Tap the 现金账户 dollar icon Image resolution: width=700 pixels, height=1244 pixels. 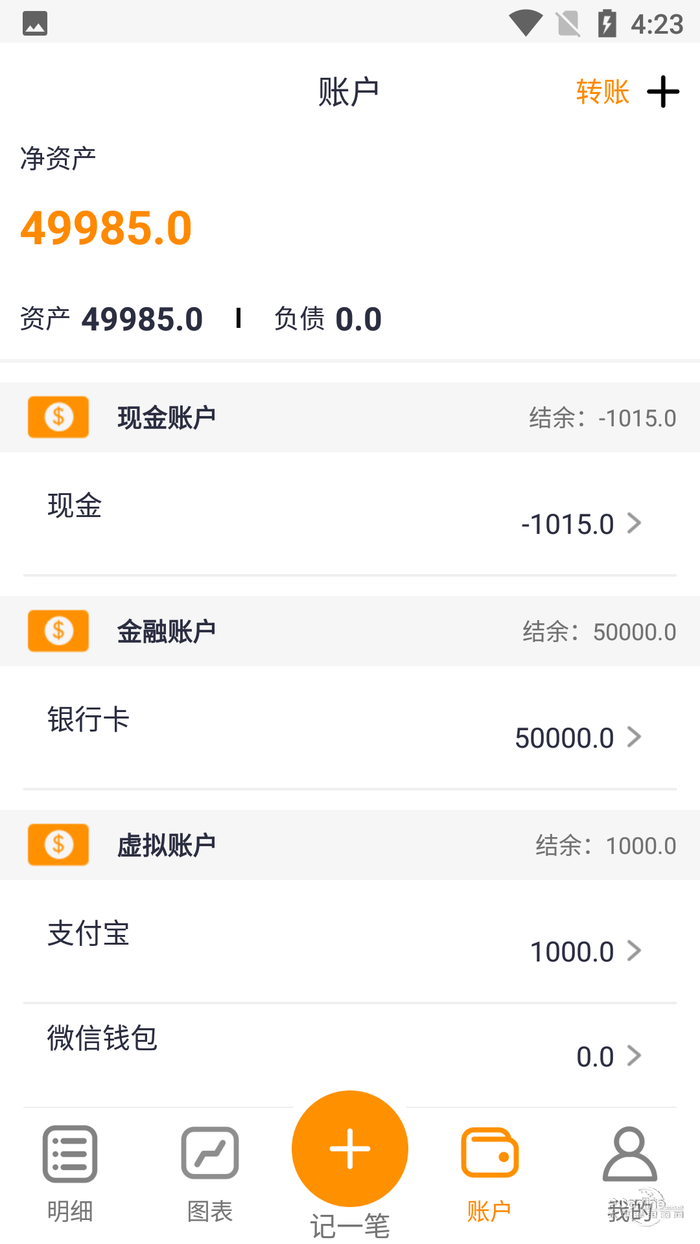point(58,417)
